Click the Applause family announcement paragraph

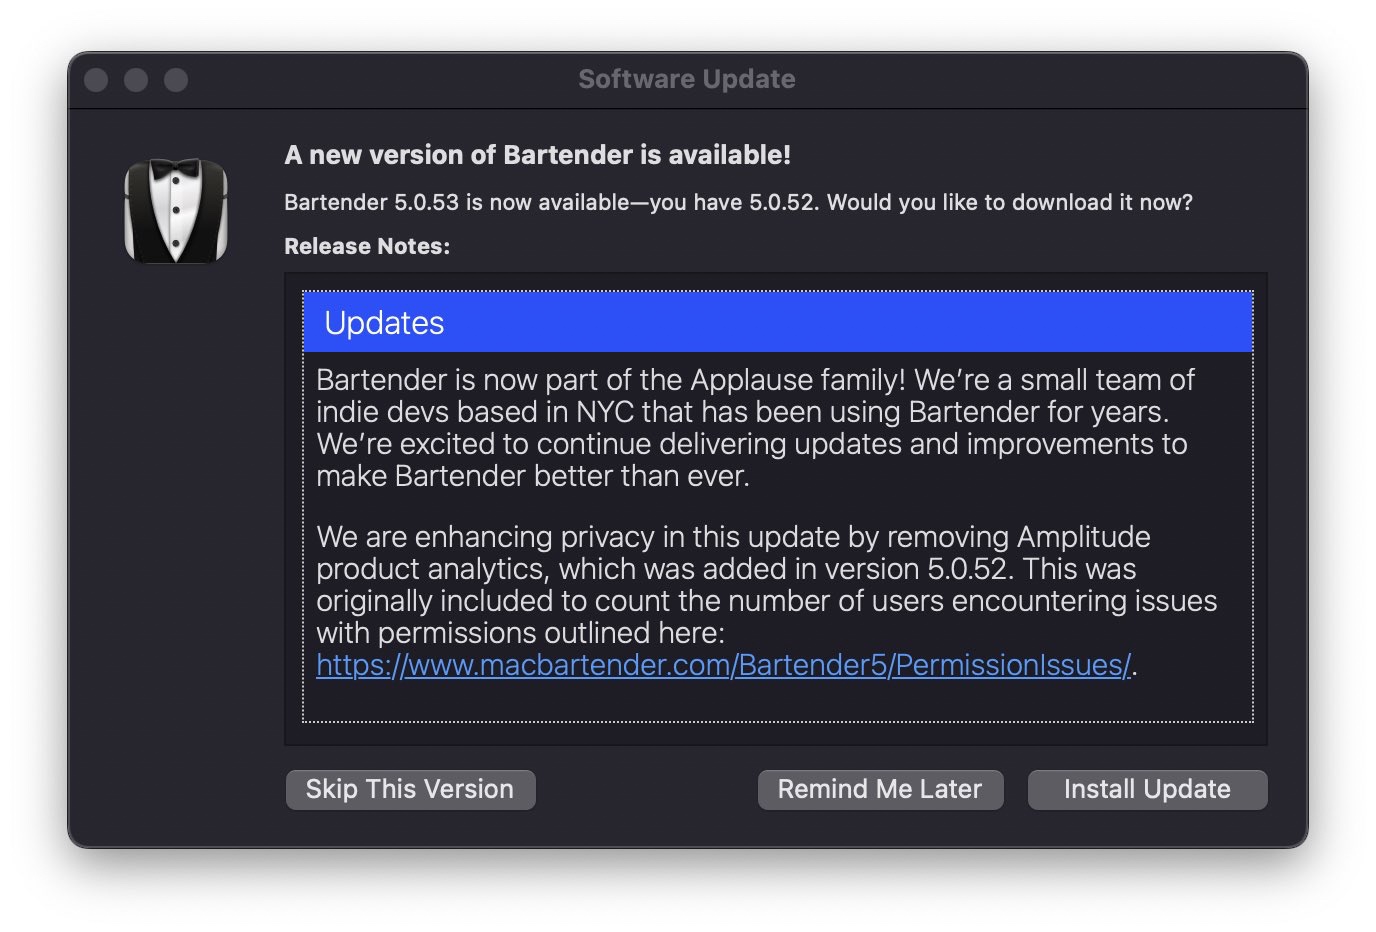(755, 428)
